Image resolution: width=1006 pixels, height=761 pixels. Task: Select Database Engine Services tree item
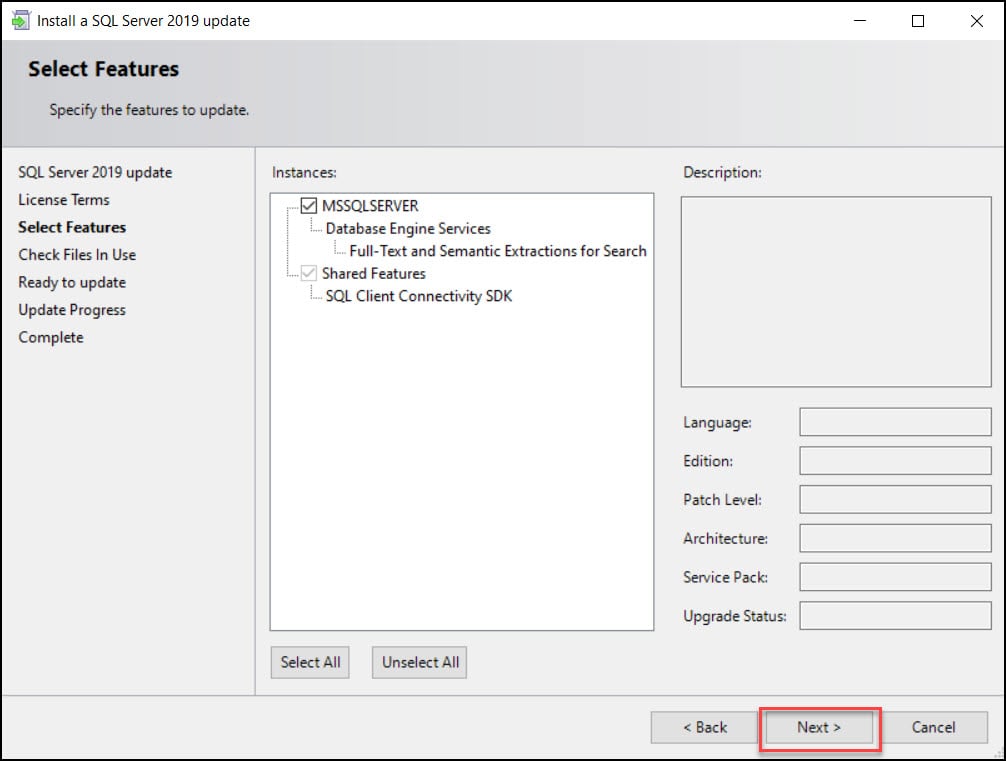pyautogui.click(x=408, y=228)
